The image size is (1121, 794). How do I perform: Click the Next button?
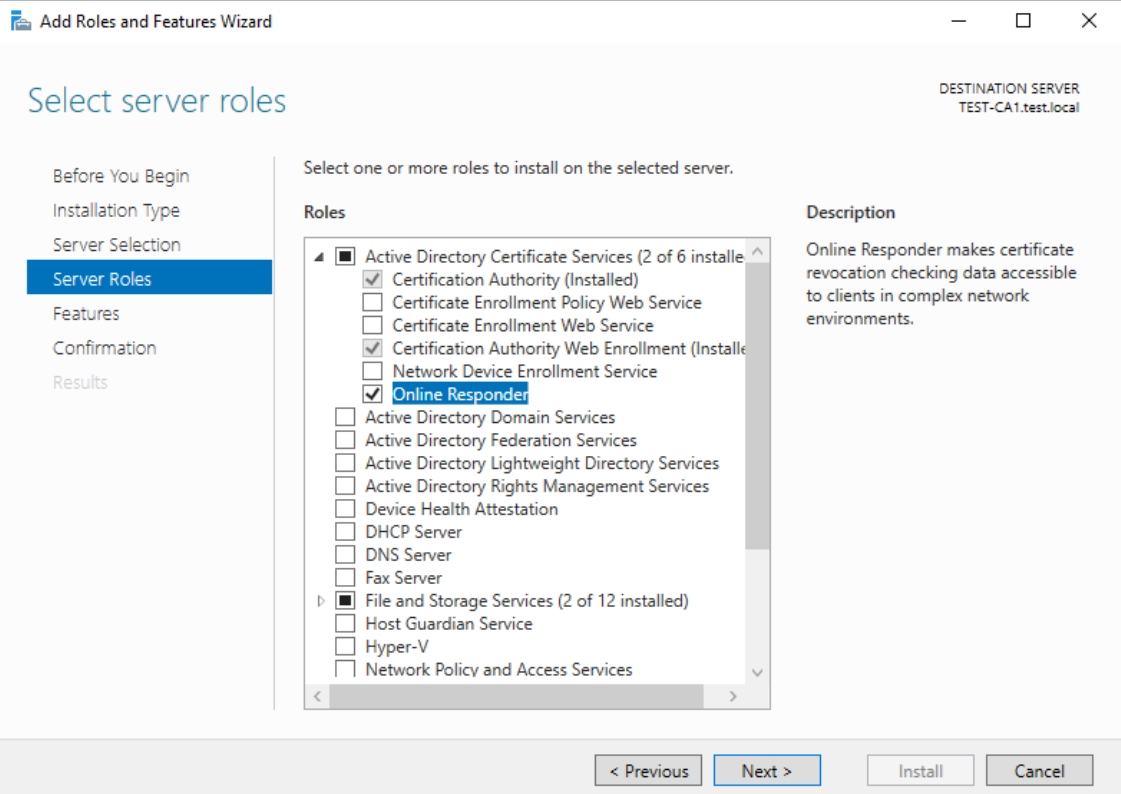766,770
